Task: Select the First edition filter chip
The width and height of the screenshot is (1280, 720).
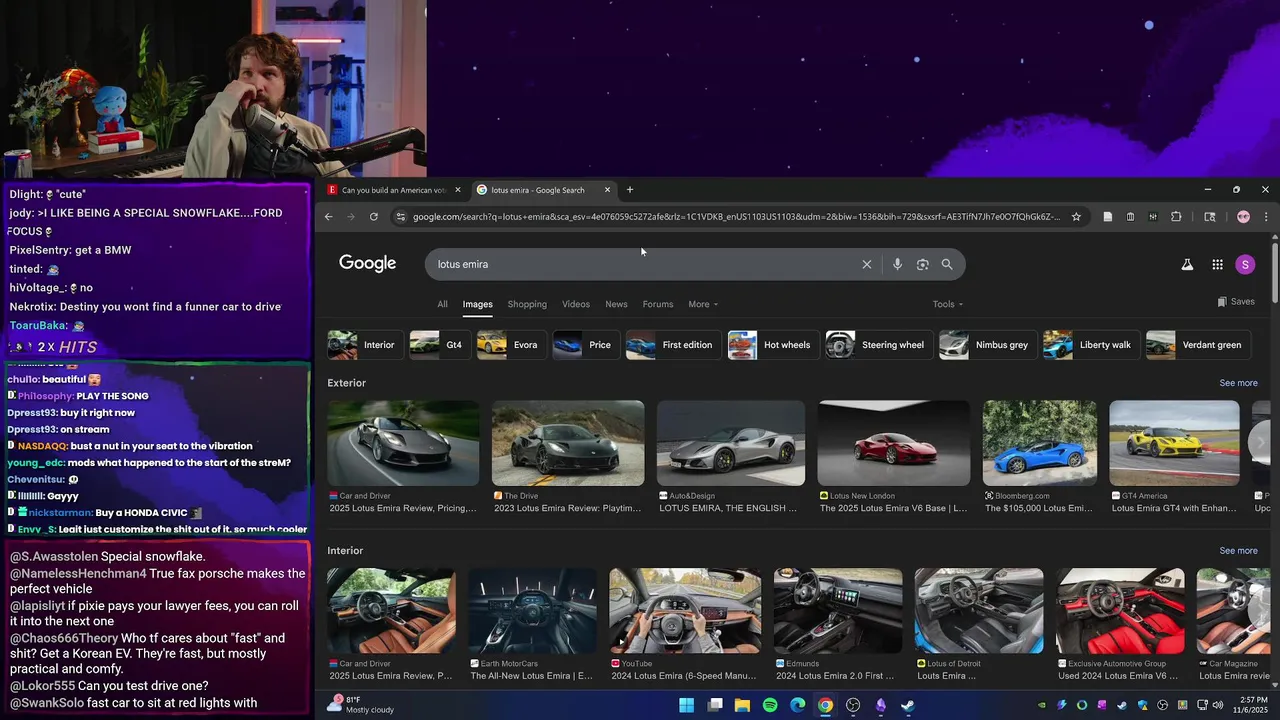Action: (674, 345)
